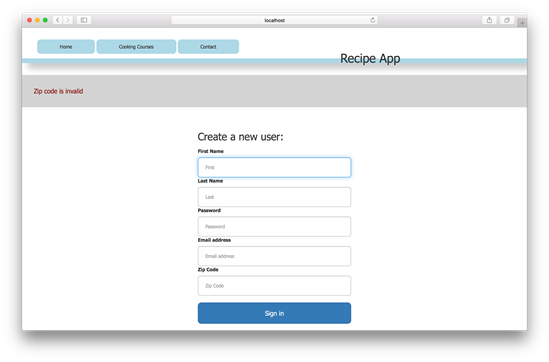Open the Home navigation button

coord(66,47)
